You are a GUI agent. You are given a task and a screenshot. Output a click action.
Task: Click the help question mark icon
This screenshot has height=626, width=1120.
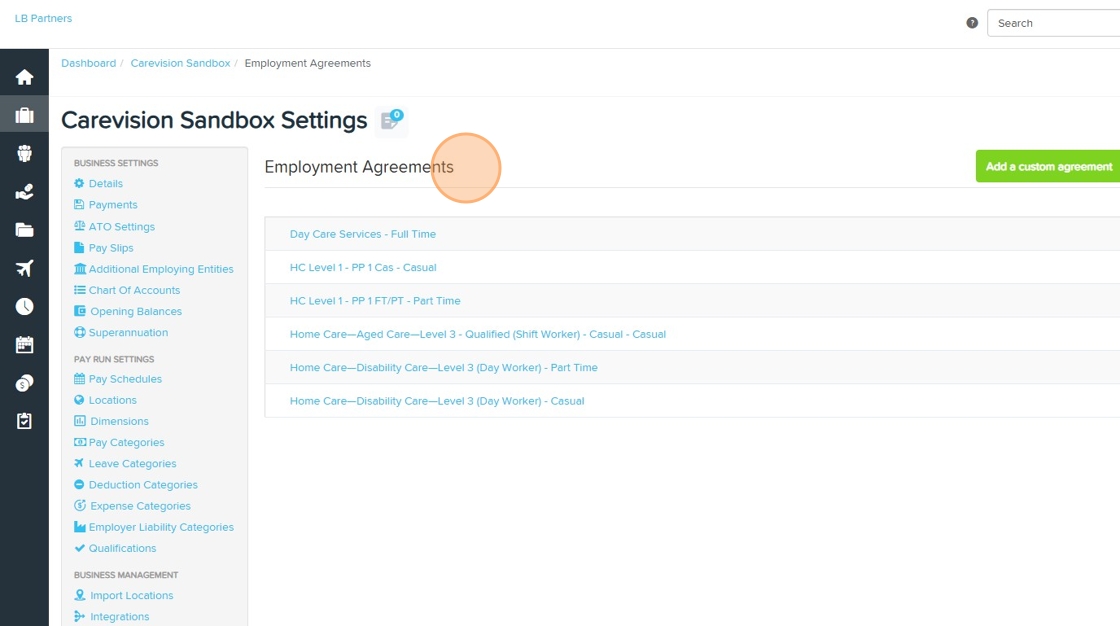pos(971,23)
